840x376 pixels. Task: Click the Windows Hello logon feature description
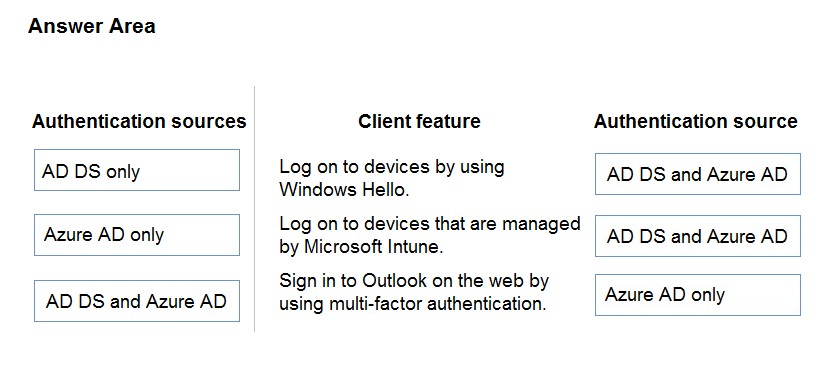[x=392, y=178]
